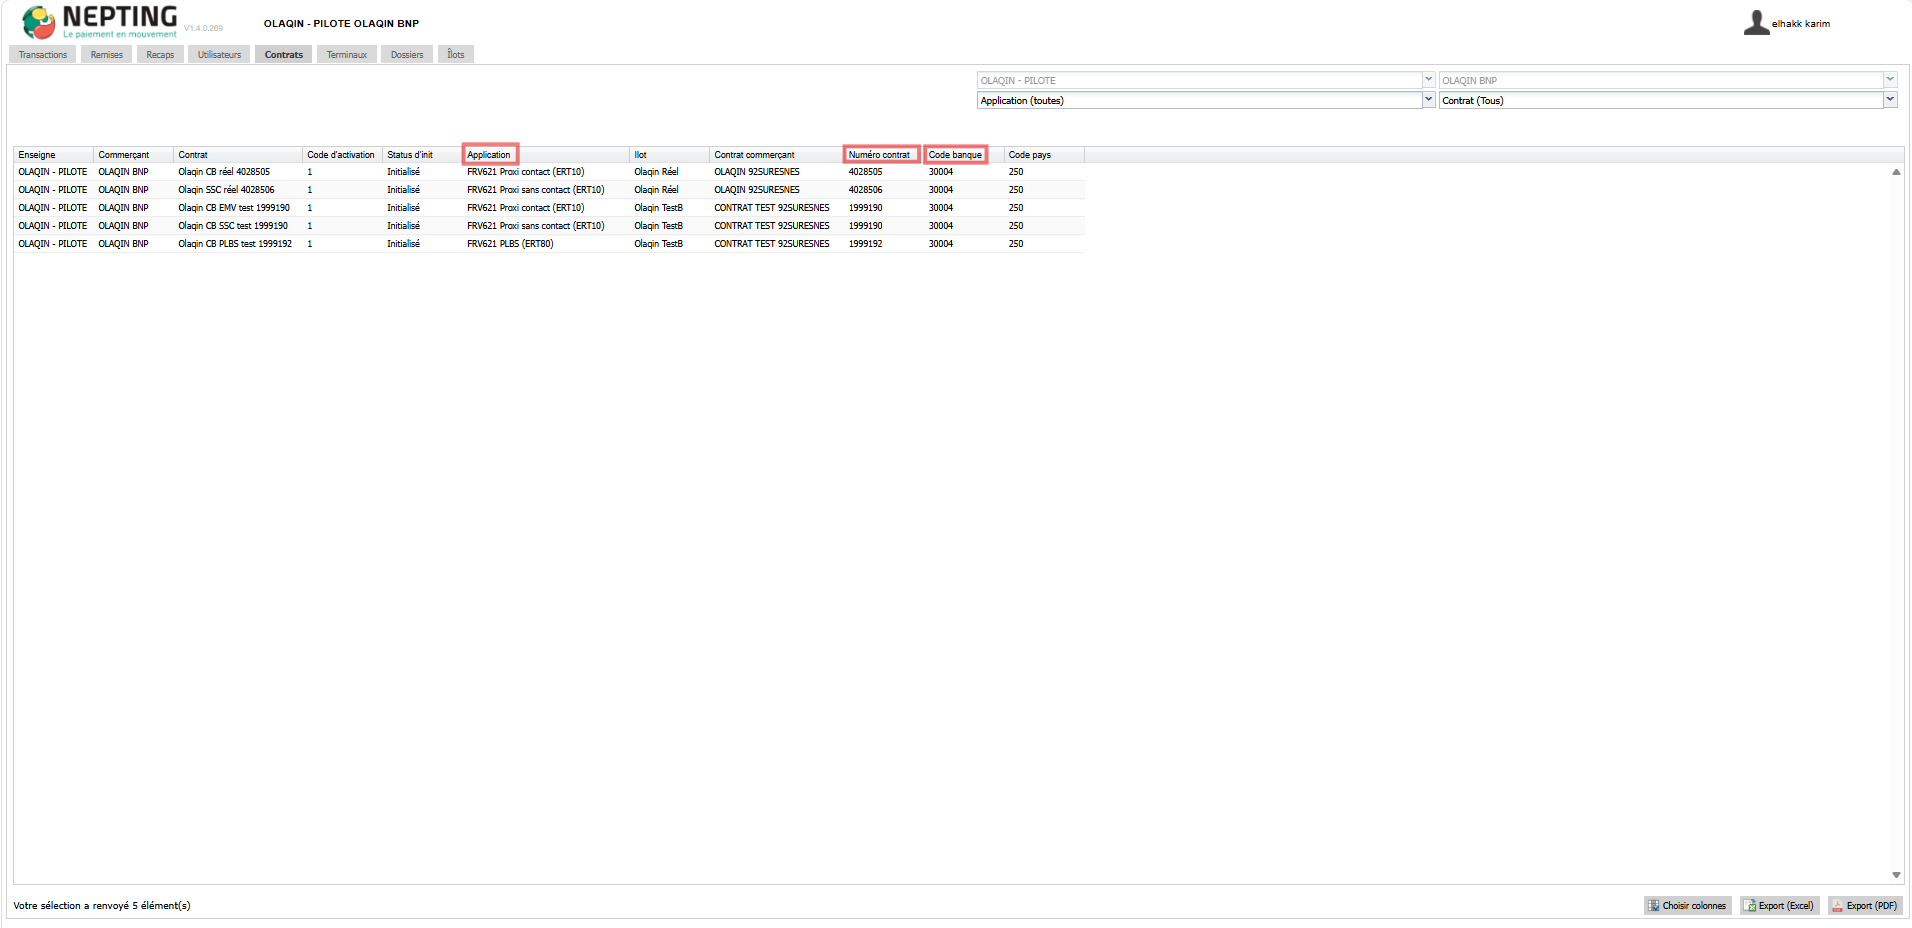1912x928 pixels.
Task: Sort by the Application column header
Action: 546,155
